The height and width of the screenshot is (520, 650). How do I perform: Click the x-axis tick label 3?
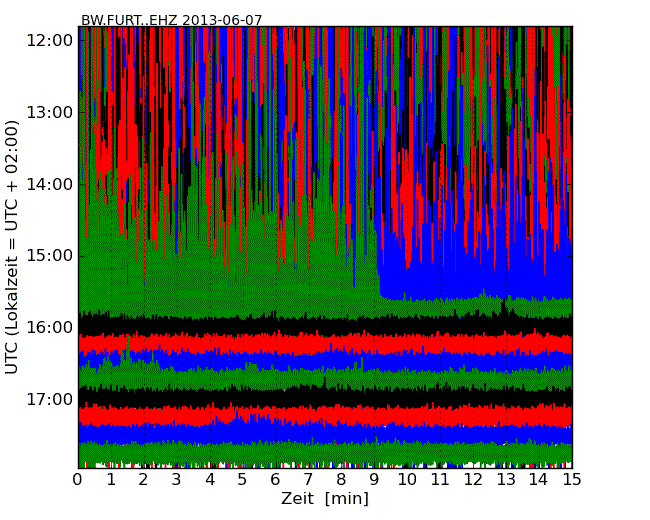(x=177, y=480)
